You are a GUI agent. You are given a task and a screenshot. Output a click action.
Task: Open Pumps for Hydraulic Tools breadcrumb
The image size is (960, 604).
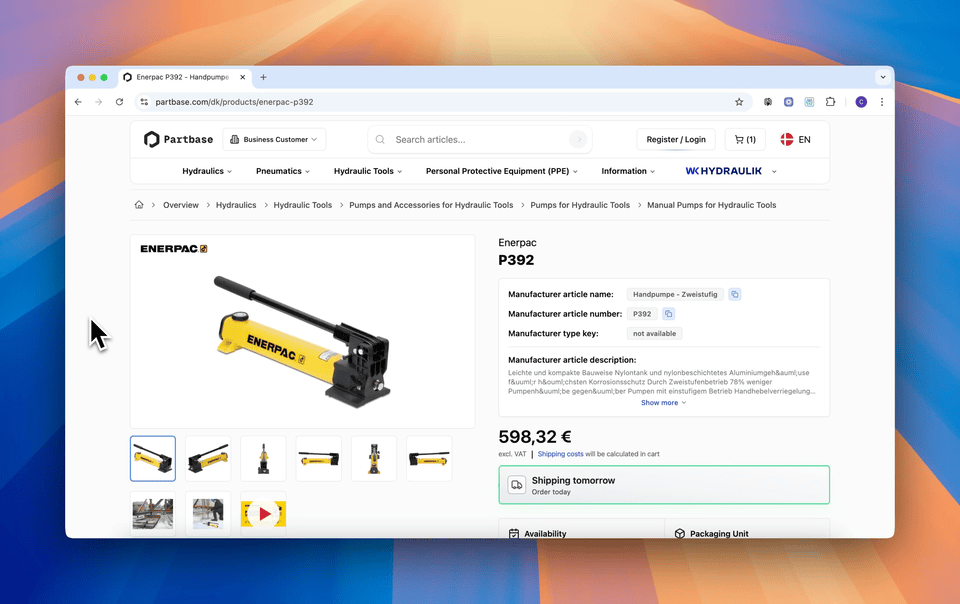coord(580,205)
